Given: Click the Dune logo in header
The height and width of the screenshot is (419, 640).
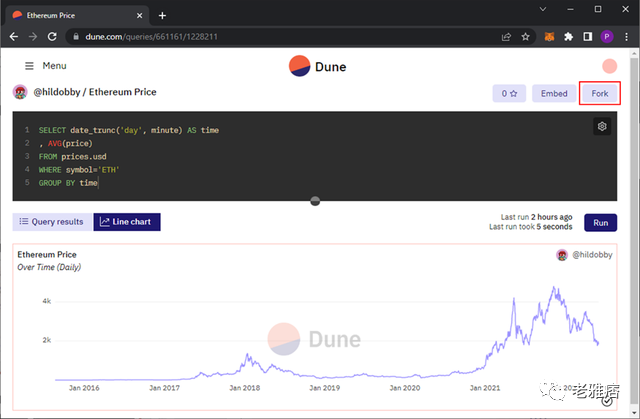Looking at the screenshot, I should [319, 66].
